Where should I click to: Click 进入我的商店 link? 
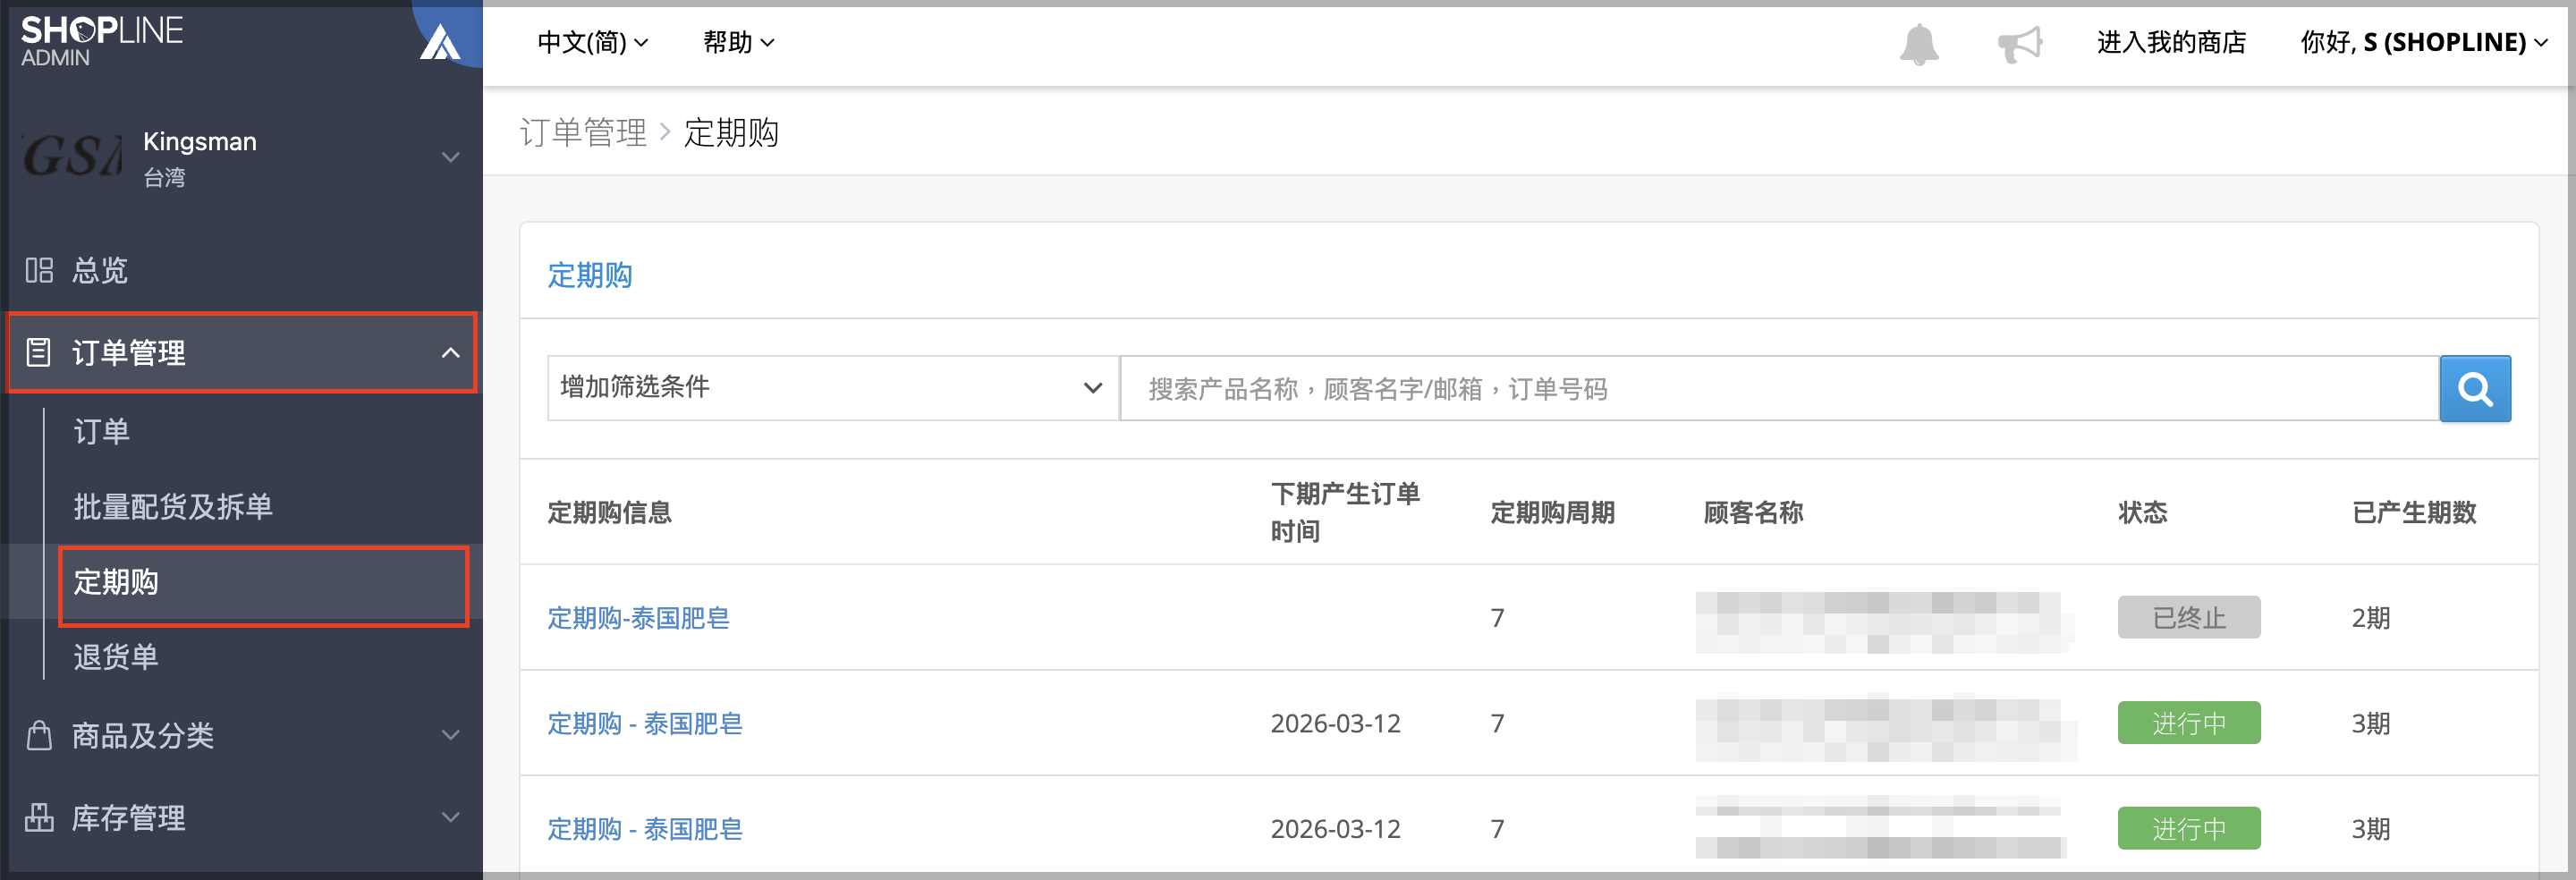2171,42
